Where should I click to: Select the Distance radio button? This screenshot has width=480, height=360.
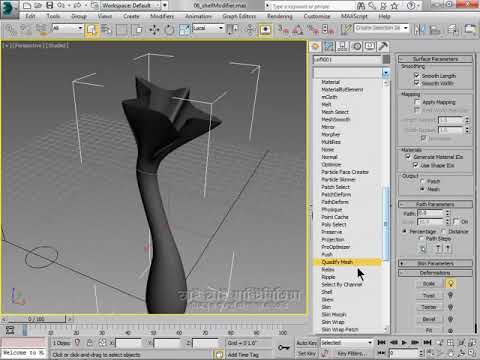[x=444, y=231]
